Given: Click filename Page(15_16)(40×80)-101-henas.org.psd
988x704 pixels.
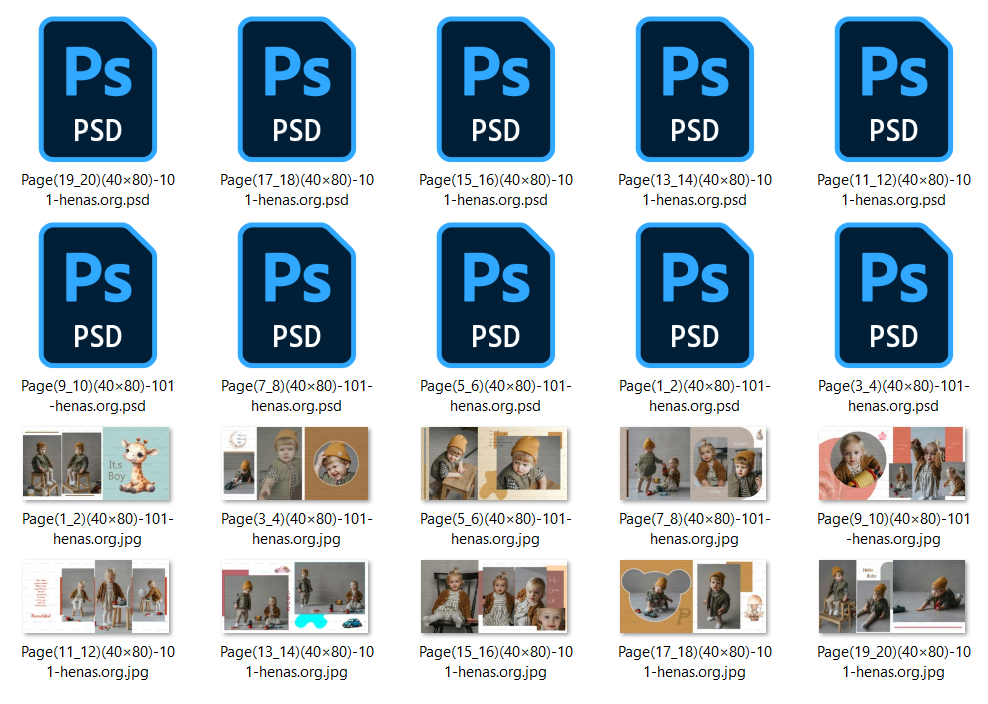Looking at the screenshot, I should click(496, 190).
